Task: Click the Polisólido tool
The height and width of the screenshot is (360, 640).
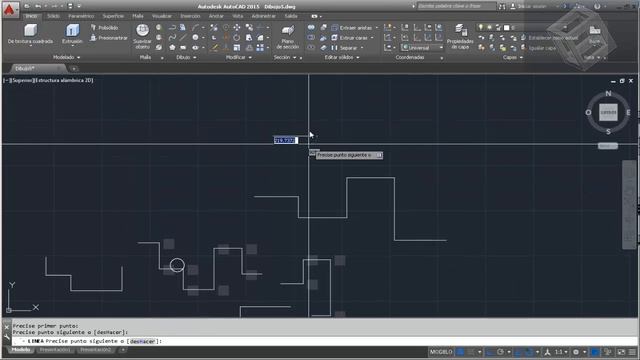Action: tap(104, 28)
